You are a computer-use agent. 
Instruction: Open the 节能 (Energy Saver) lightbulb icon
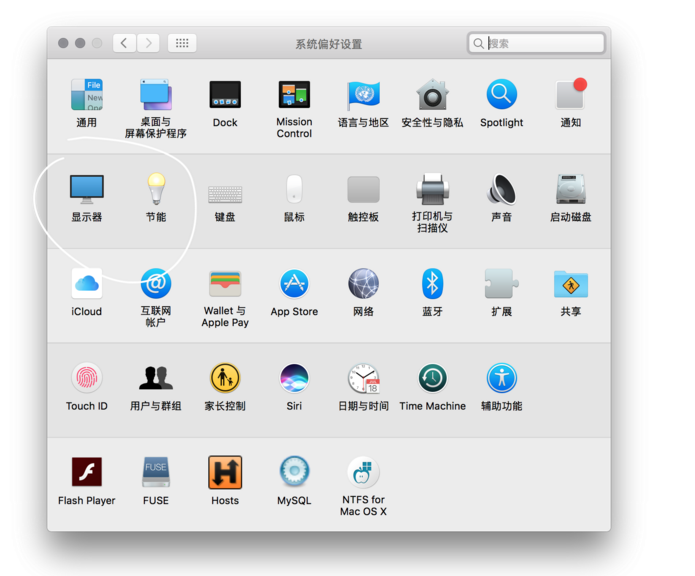coord(156,190)
